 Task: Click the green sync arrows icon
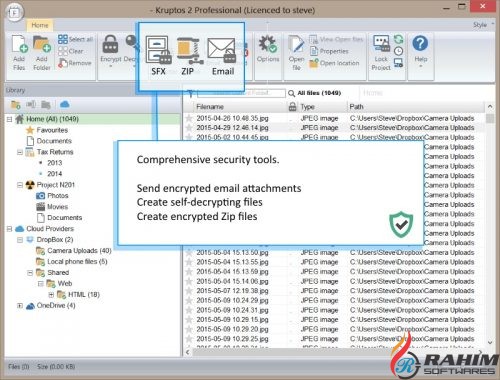click(398, 39)
